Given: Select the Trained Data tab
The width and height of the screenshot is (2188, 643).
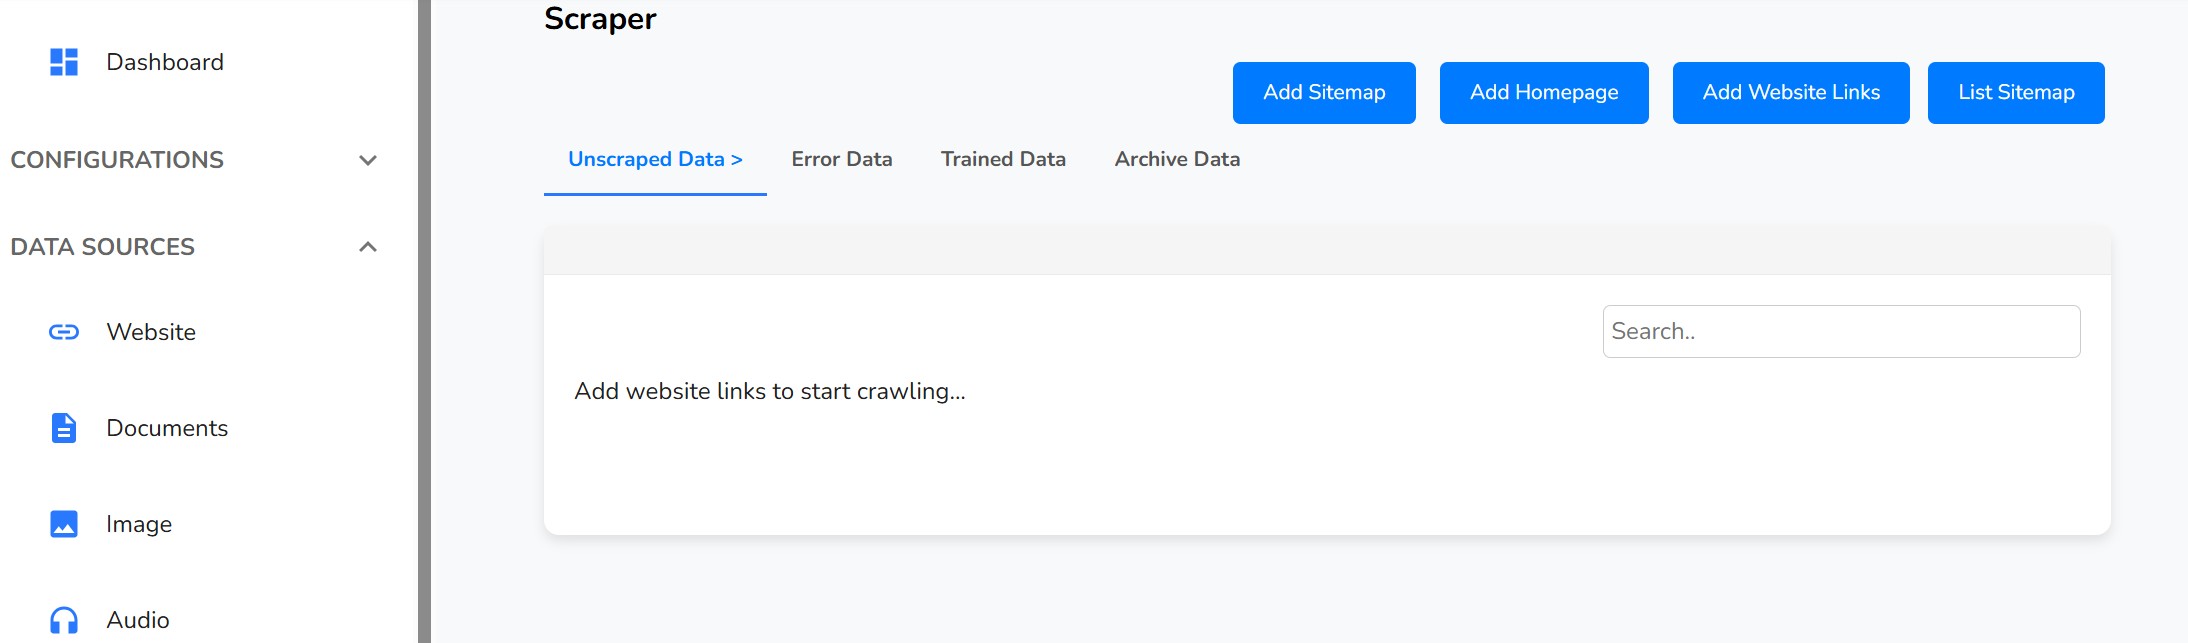Looking at the screenshot, I should click(1003, 159).
